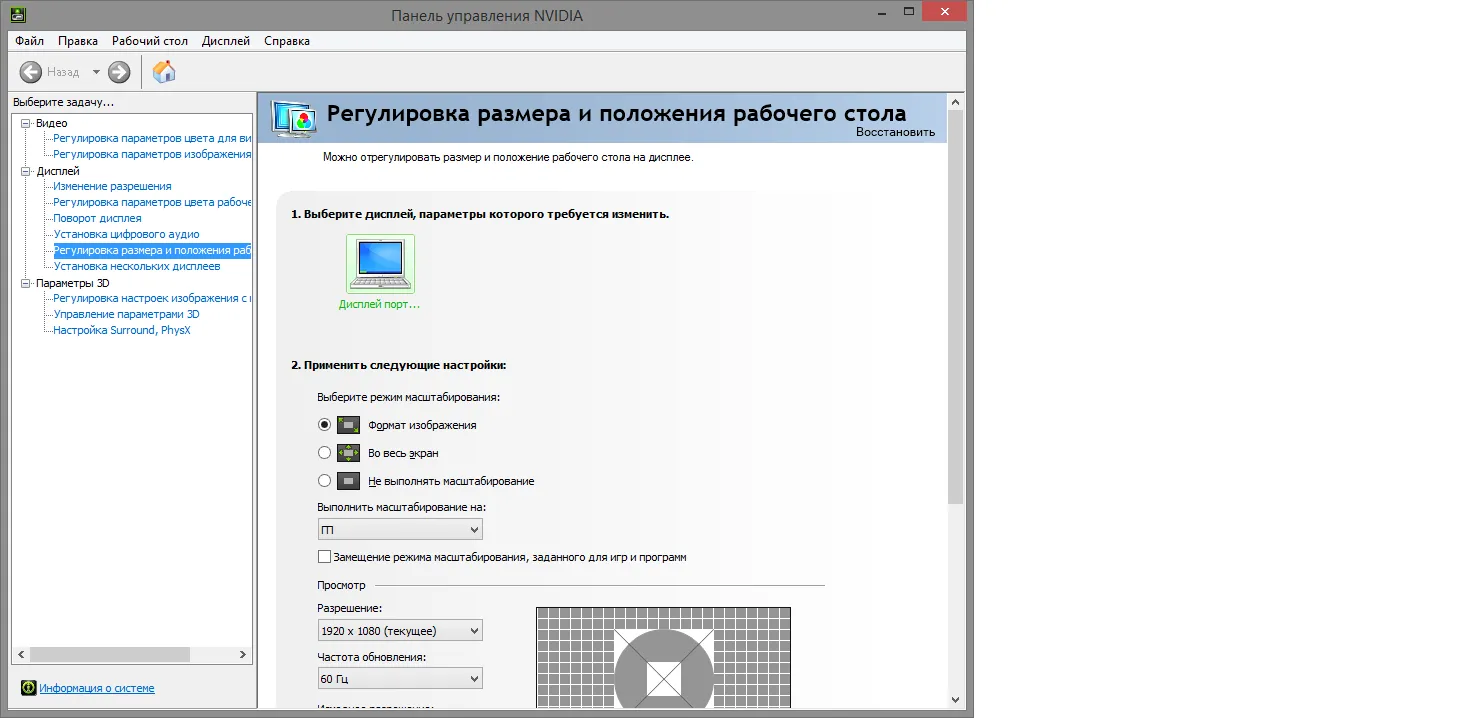Viewport: 1479px width, 718px height.
Task: Collapse the Дисплей tree node
Action: click(x=26, y=171)
